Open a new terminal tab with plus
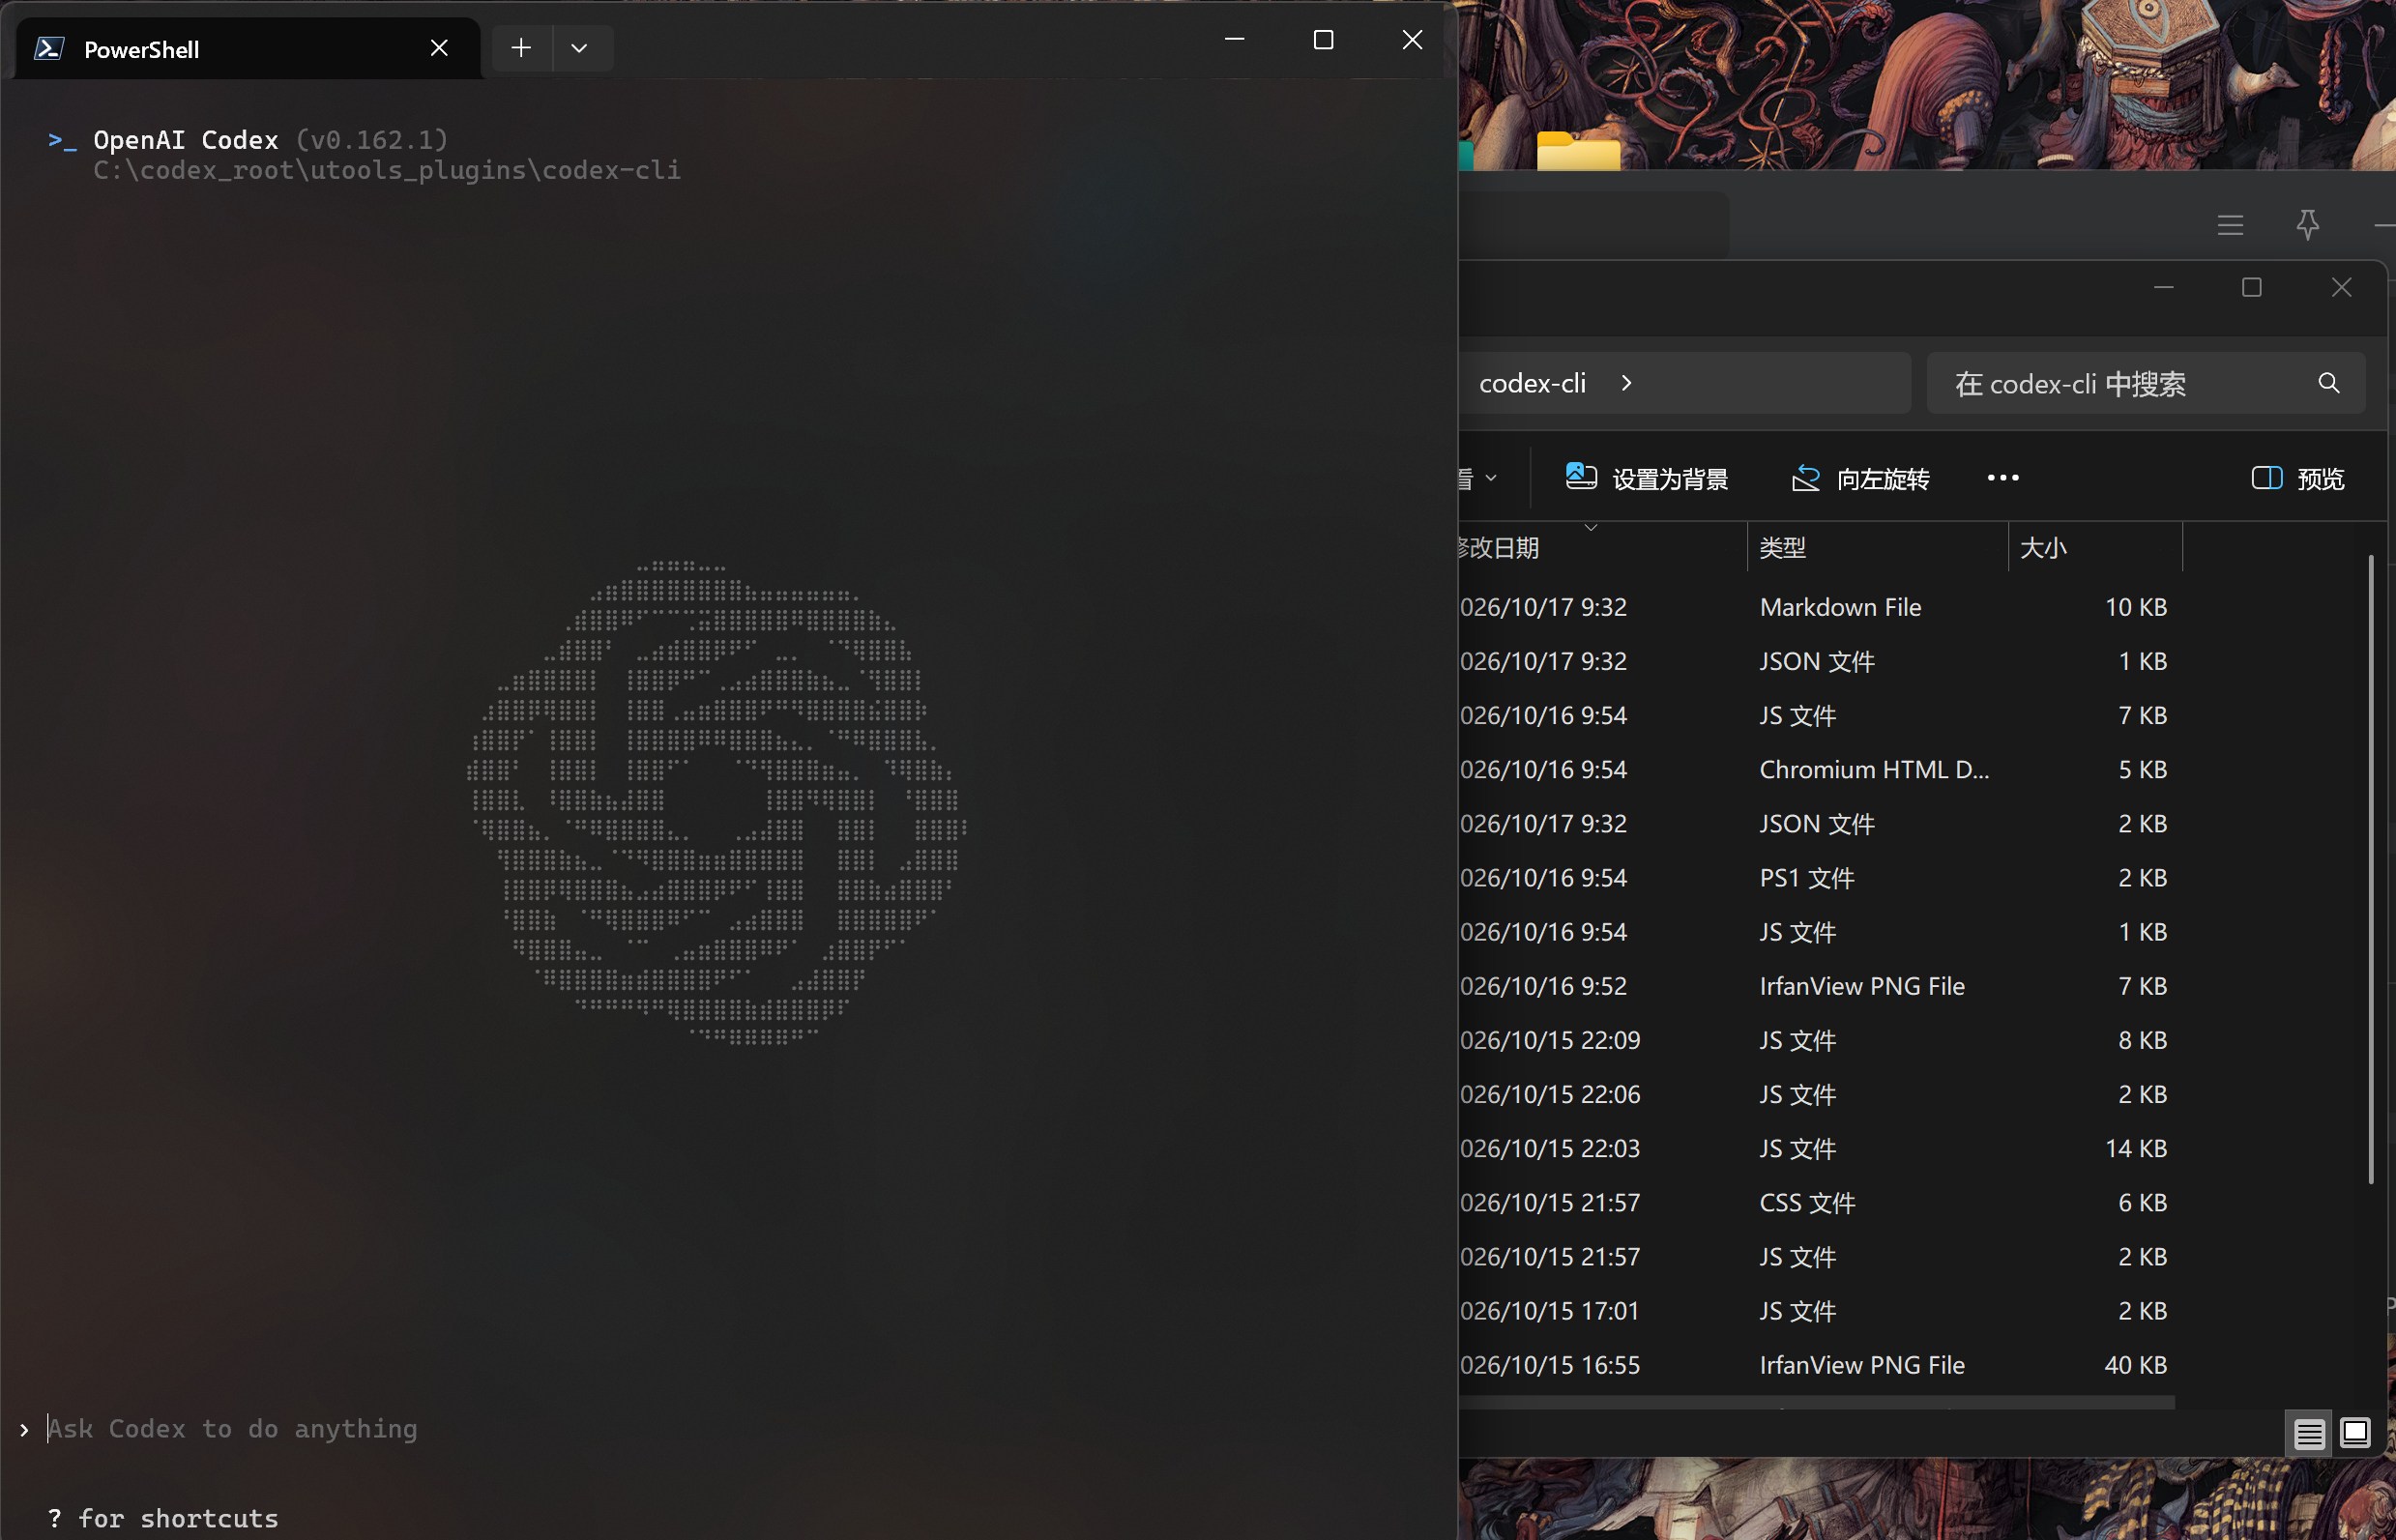2396x1540 pixels. pos(521,48)
